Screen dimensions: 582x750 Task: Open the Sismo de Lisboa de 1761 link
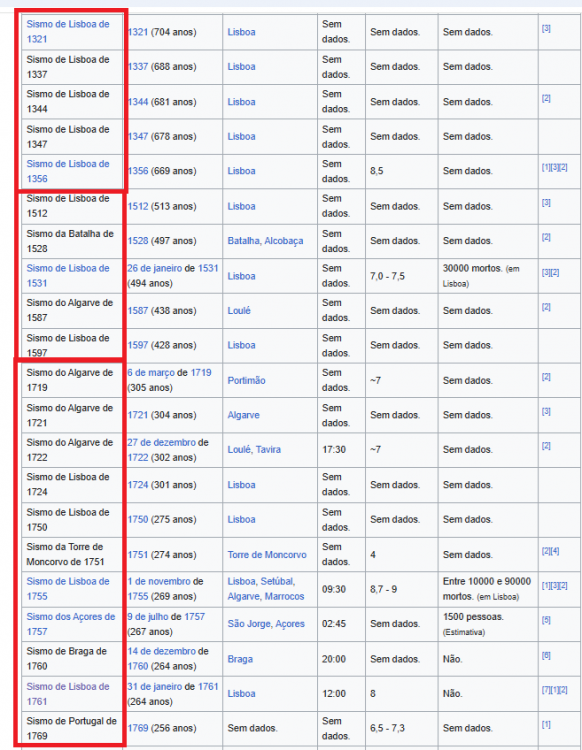tap(67, 694)
